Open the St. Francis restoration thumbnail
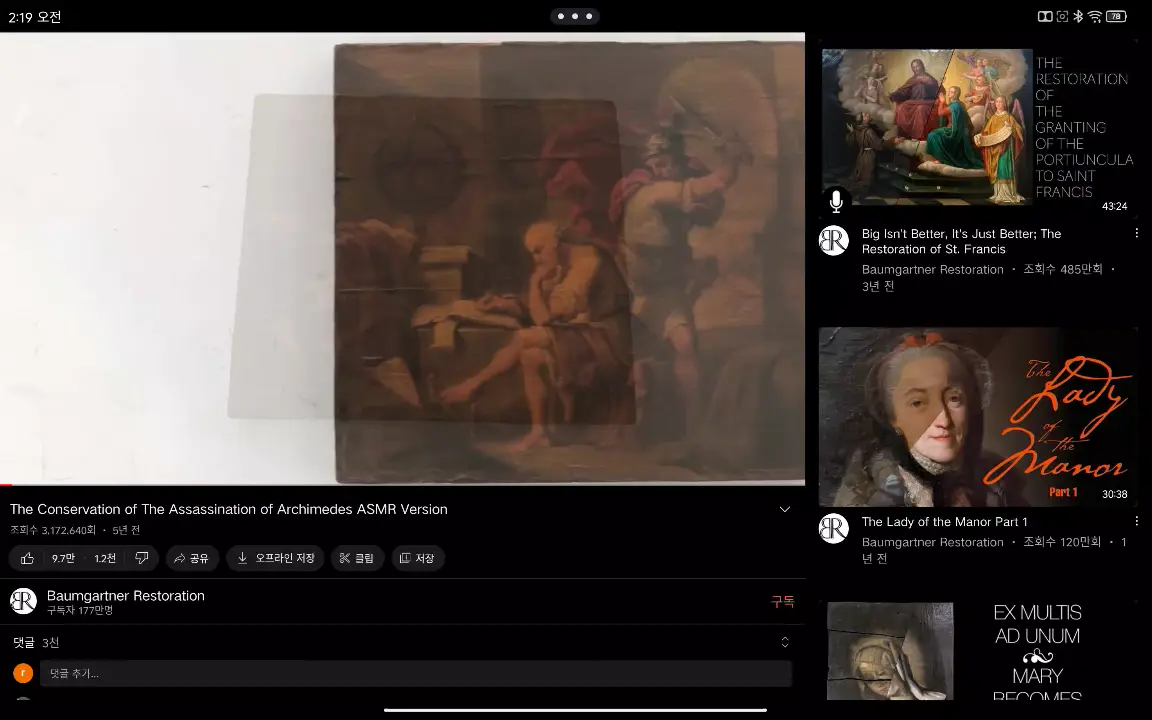This screenshot has width=1152, height=720. tap(978, 129)
